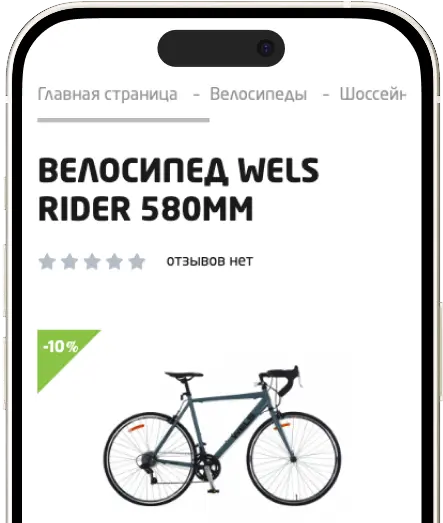This screenshot has height=523, width=443.
Task: Open the Wels Rider bicycle product image
Action: coord(222,435)
